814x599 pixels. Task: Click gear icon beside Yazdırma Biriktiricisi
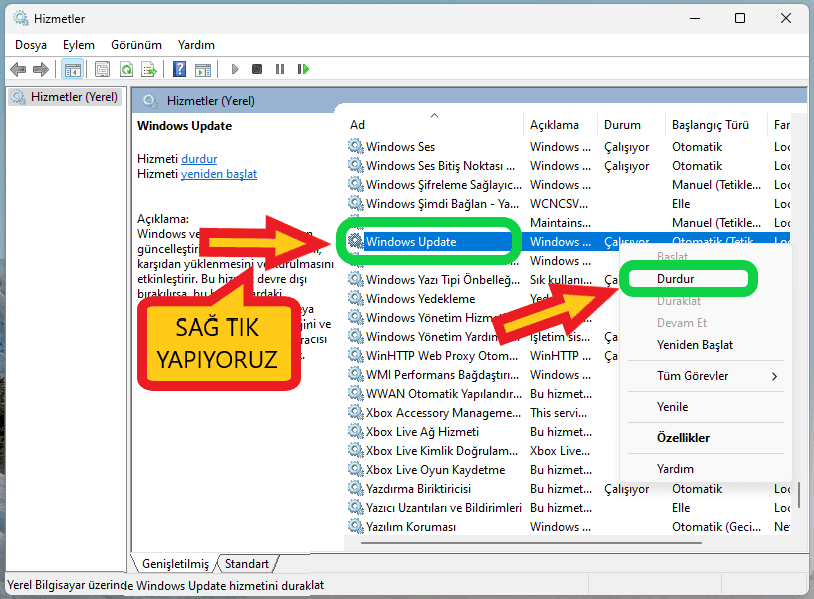point(356,488)
